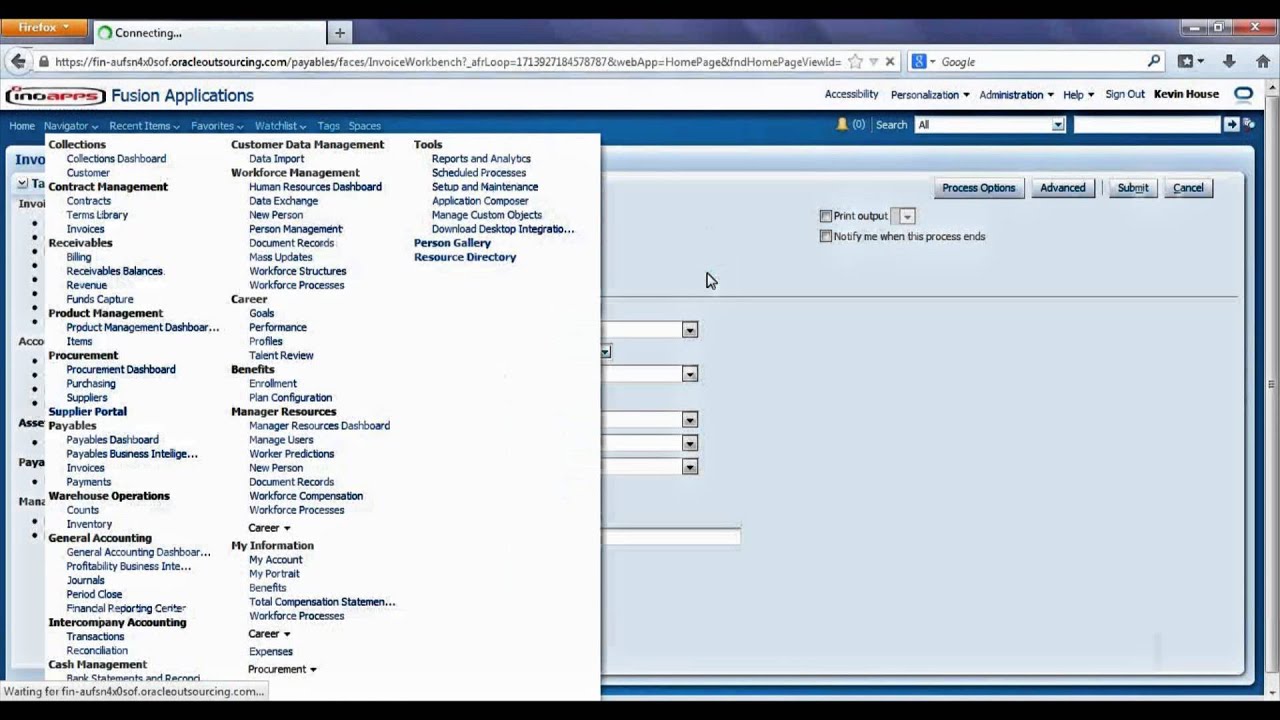Click the magnifier in Google search box

tap(1154, 61)
